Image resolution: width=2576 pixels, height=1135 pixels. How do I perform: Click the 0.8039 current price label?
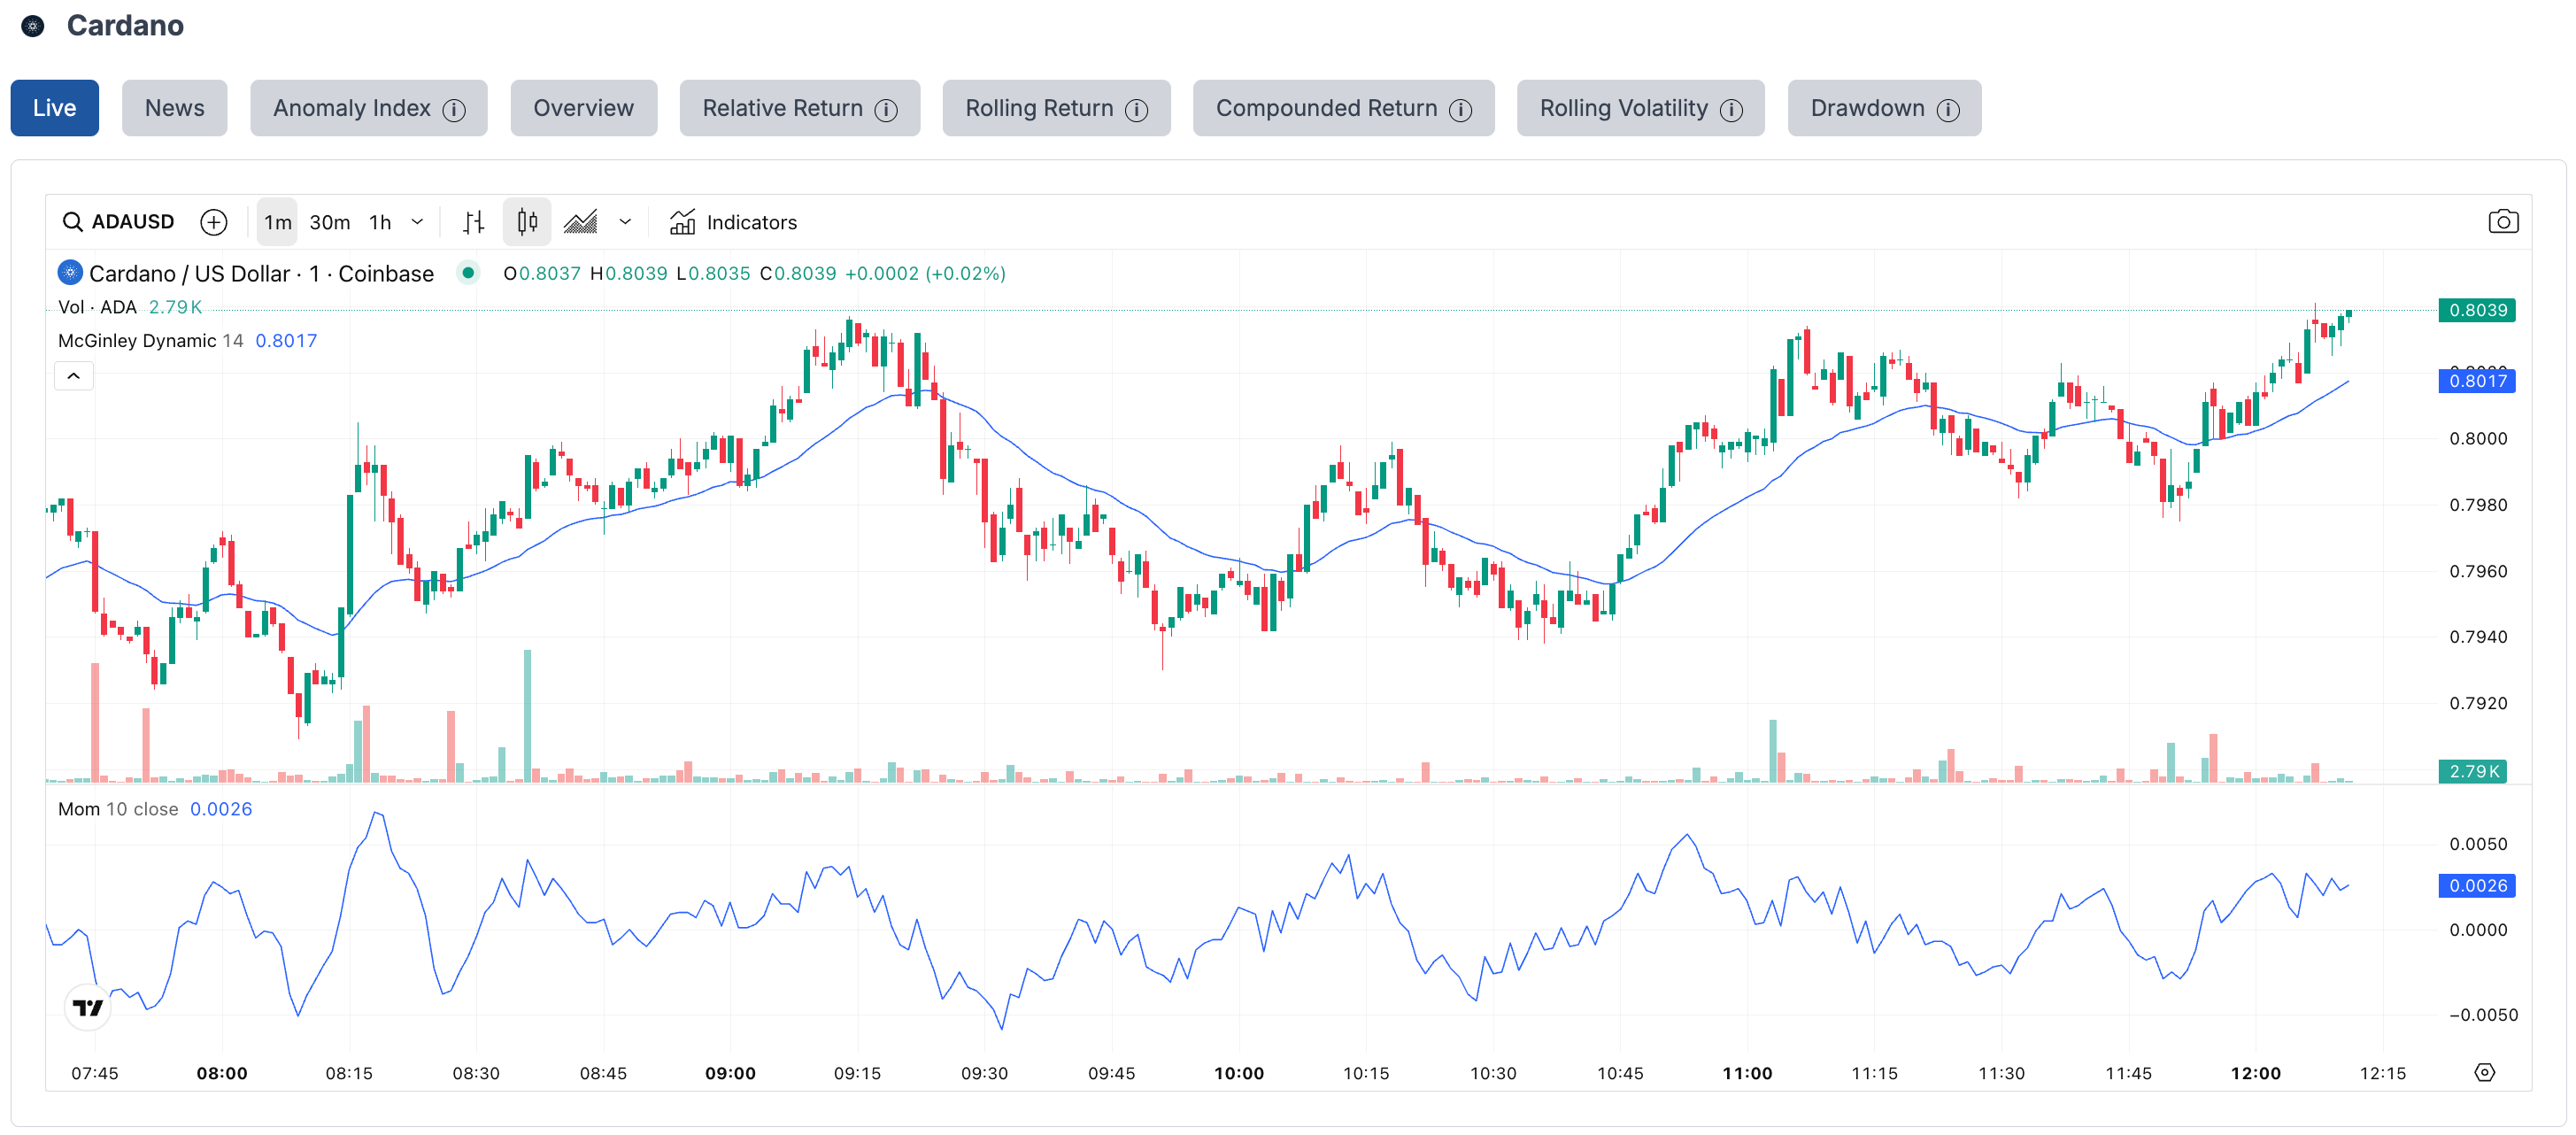point(2476,310)
